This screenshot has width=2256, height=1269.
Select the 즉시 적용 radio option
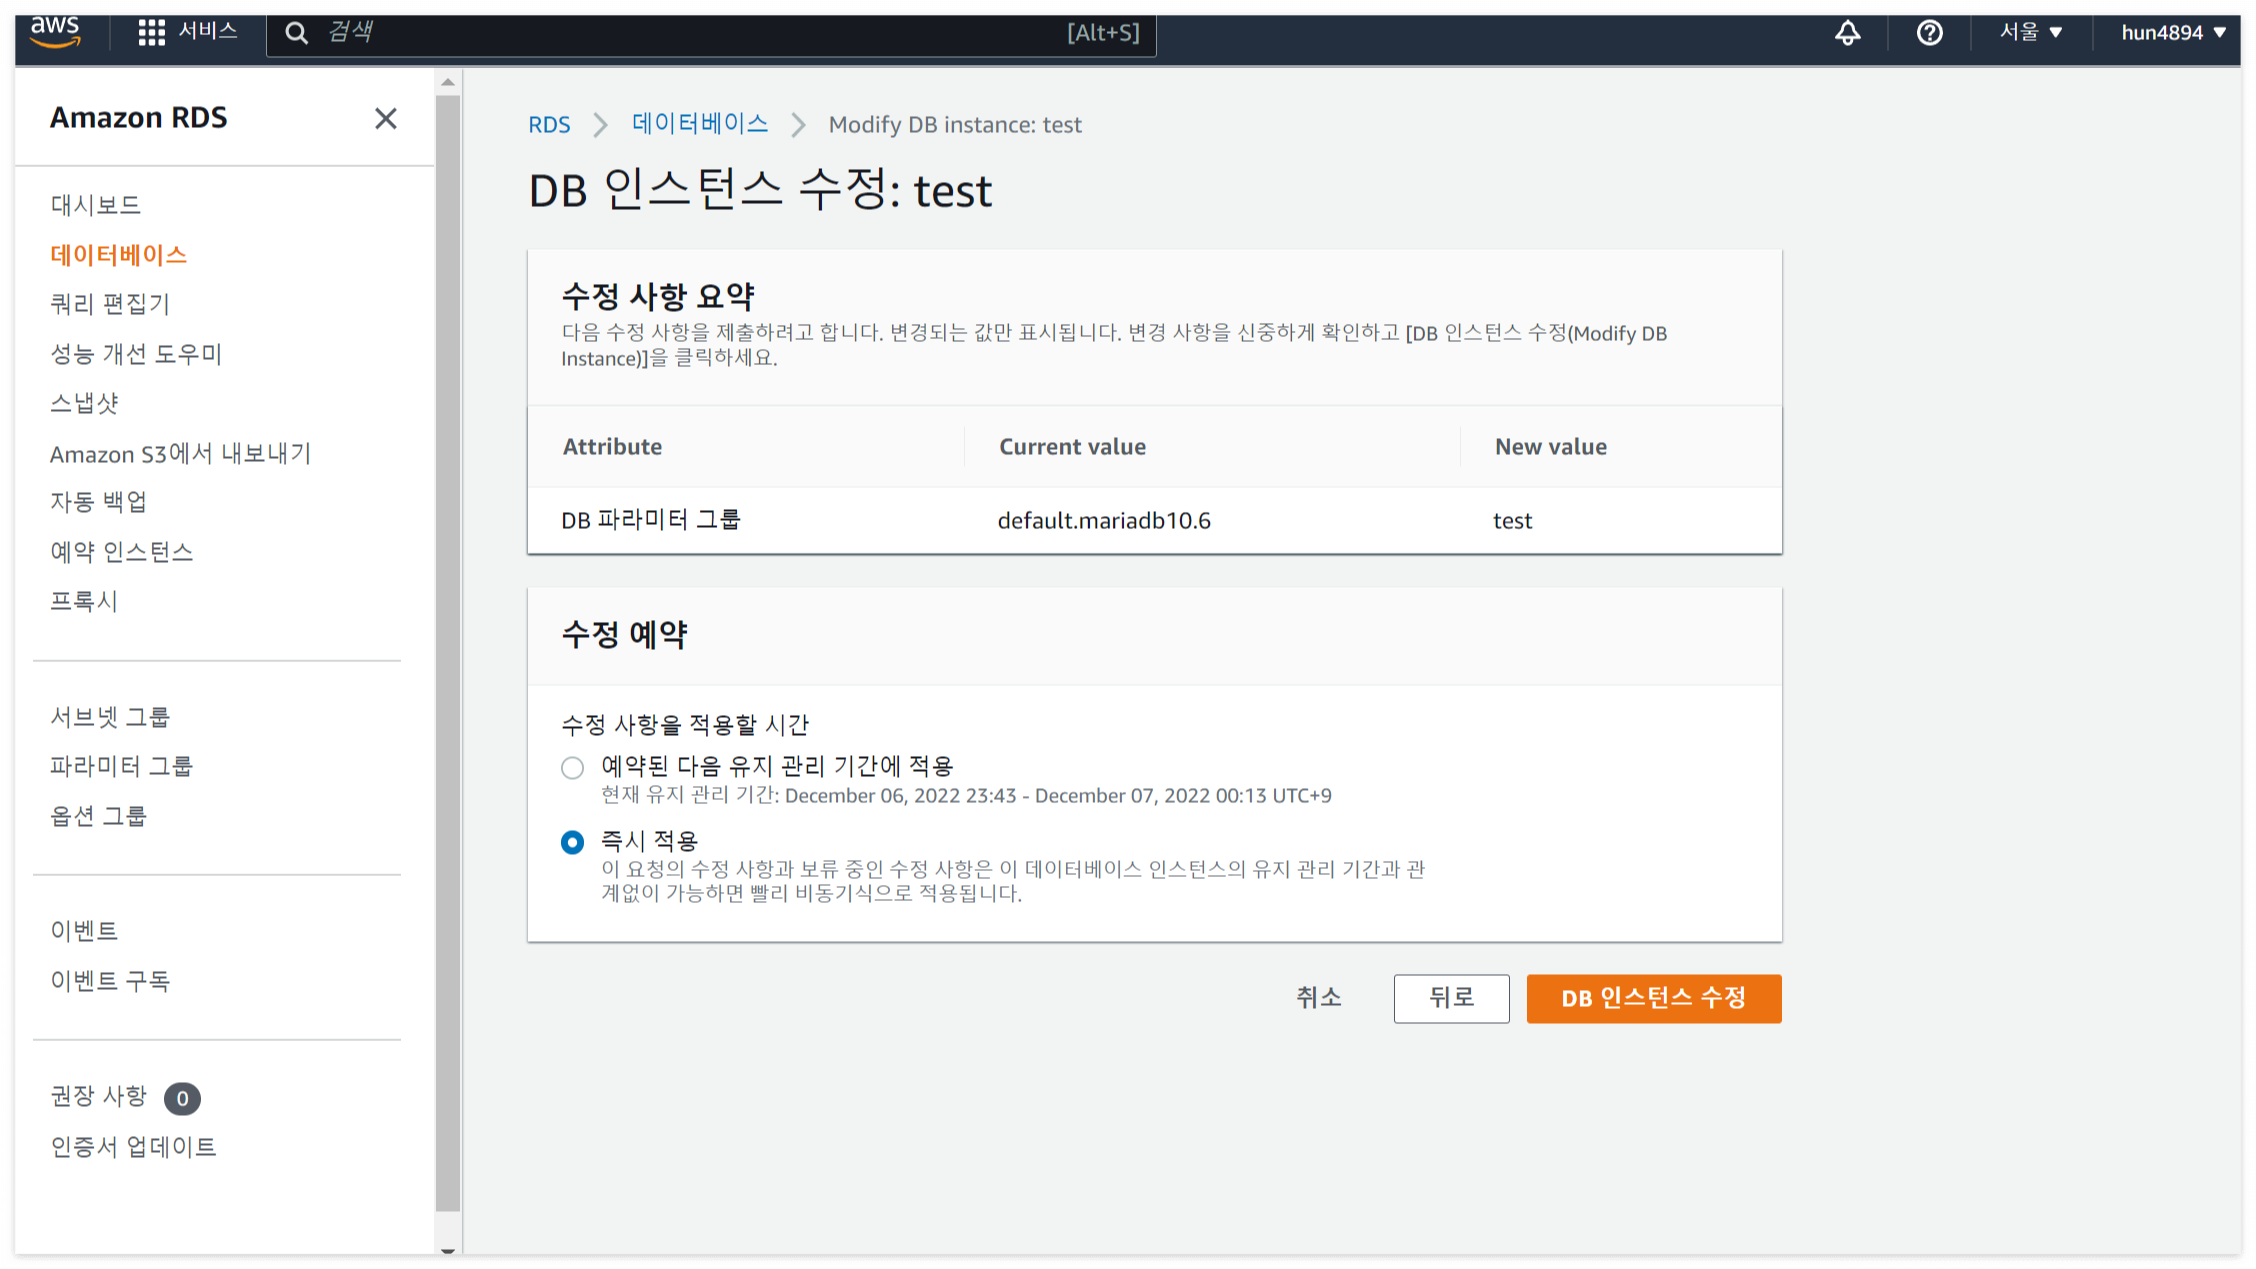coord(572,842)
